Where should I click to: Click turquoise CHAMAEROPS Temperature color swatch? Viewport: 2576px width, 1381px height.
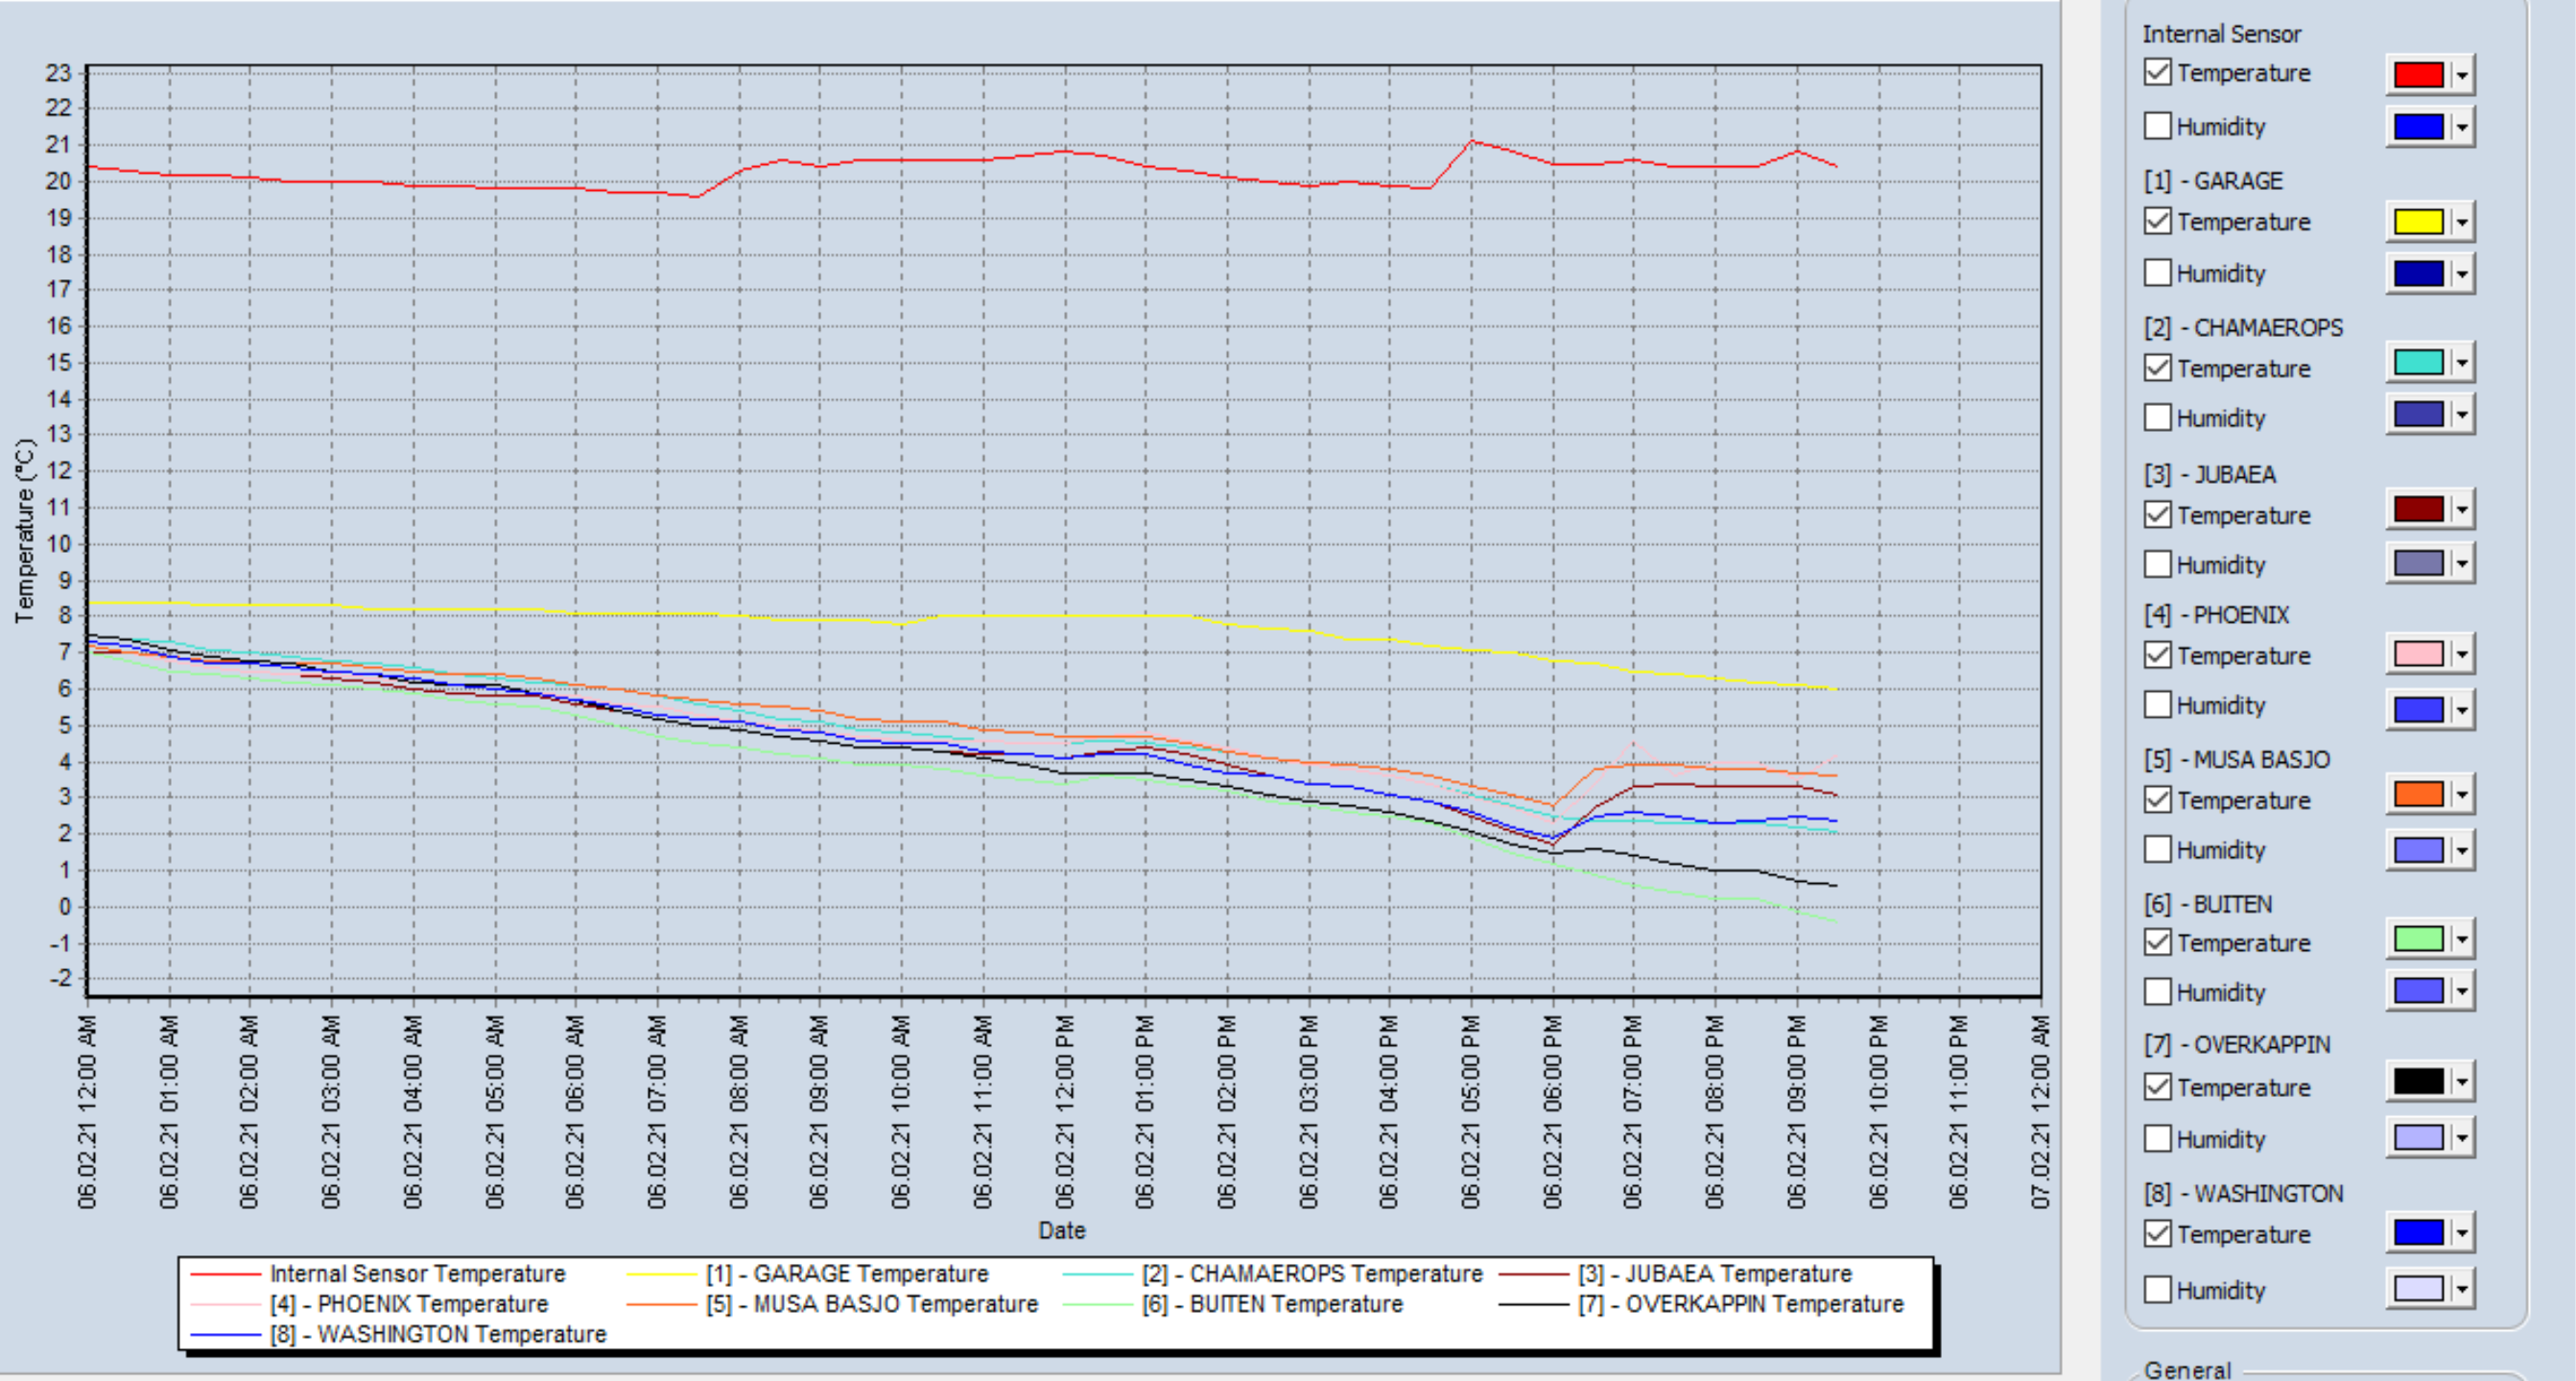2418,362
